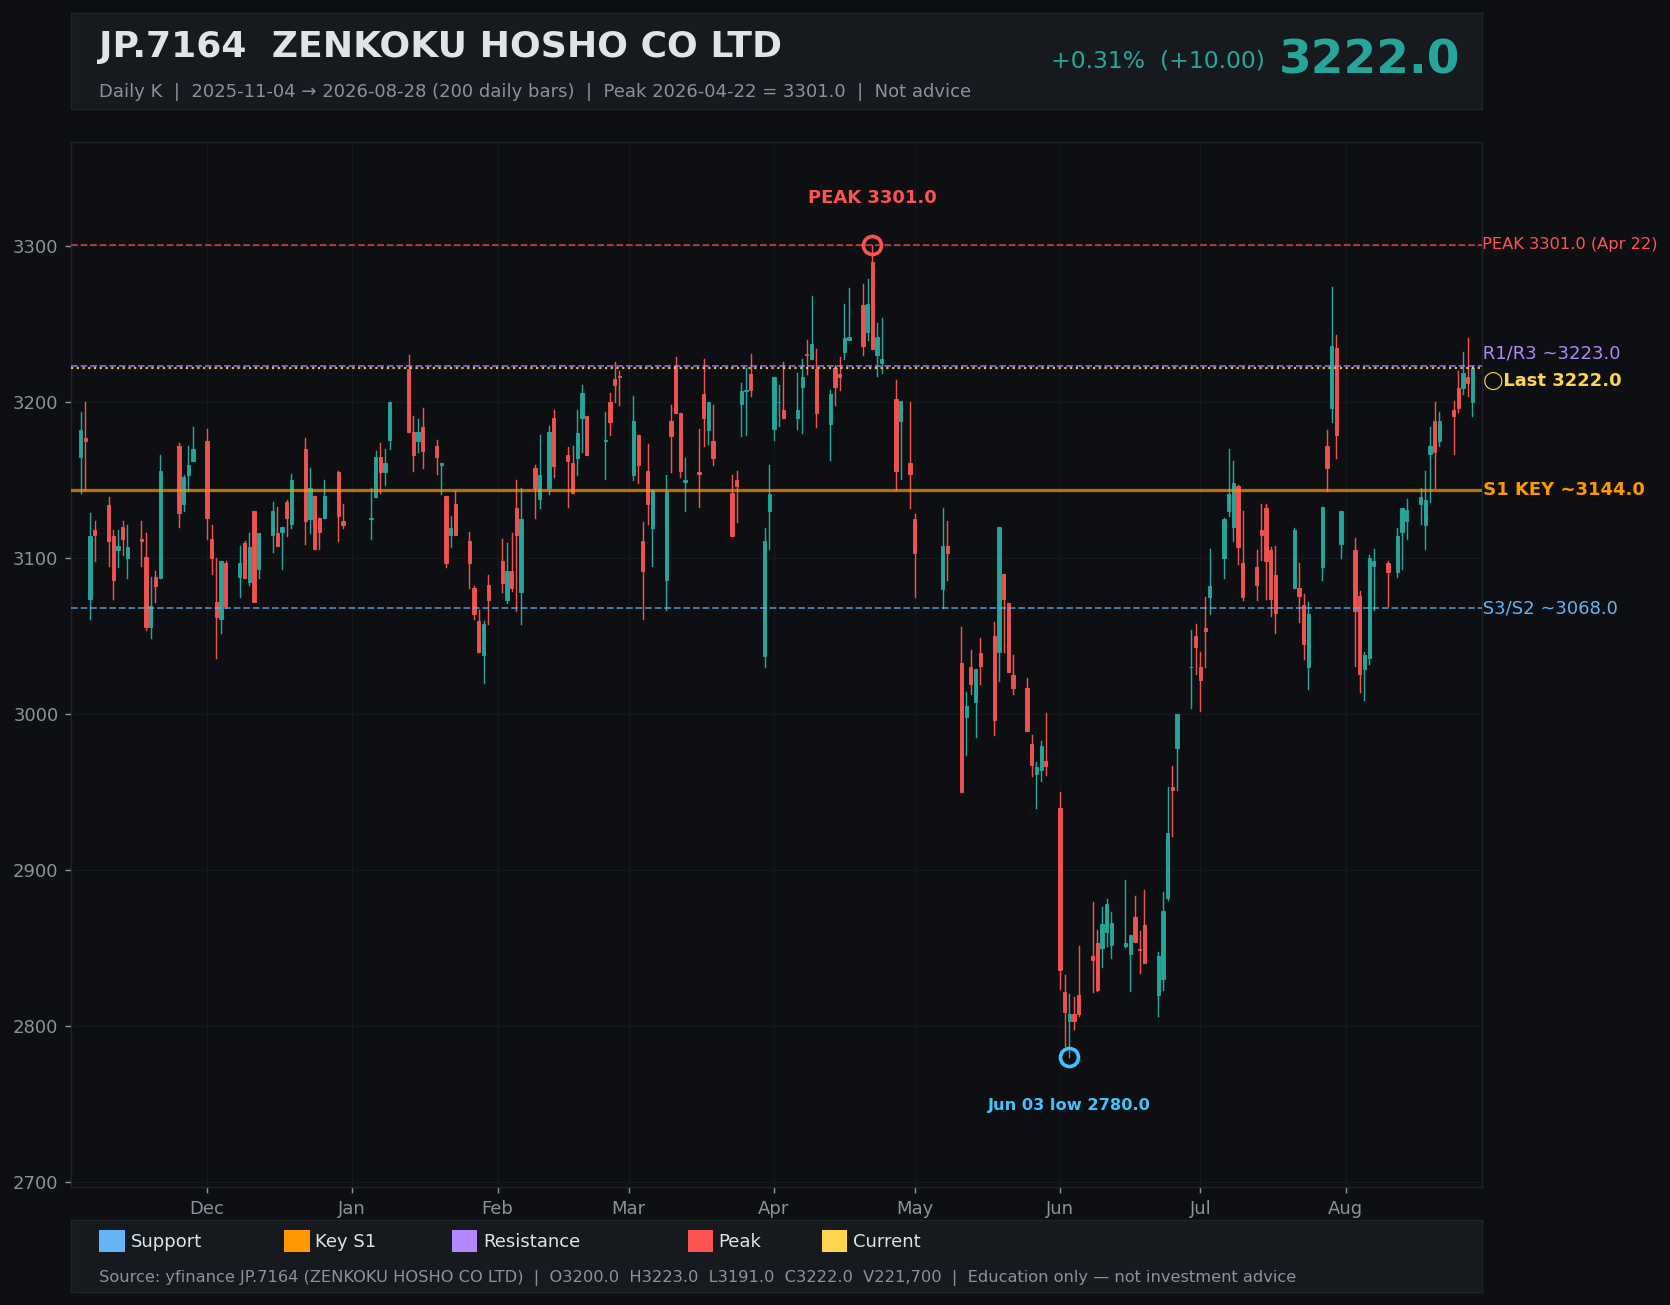Click the Mar x-axis month label
This screenshot has width=1670, height=1305.
629,1208
